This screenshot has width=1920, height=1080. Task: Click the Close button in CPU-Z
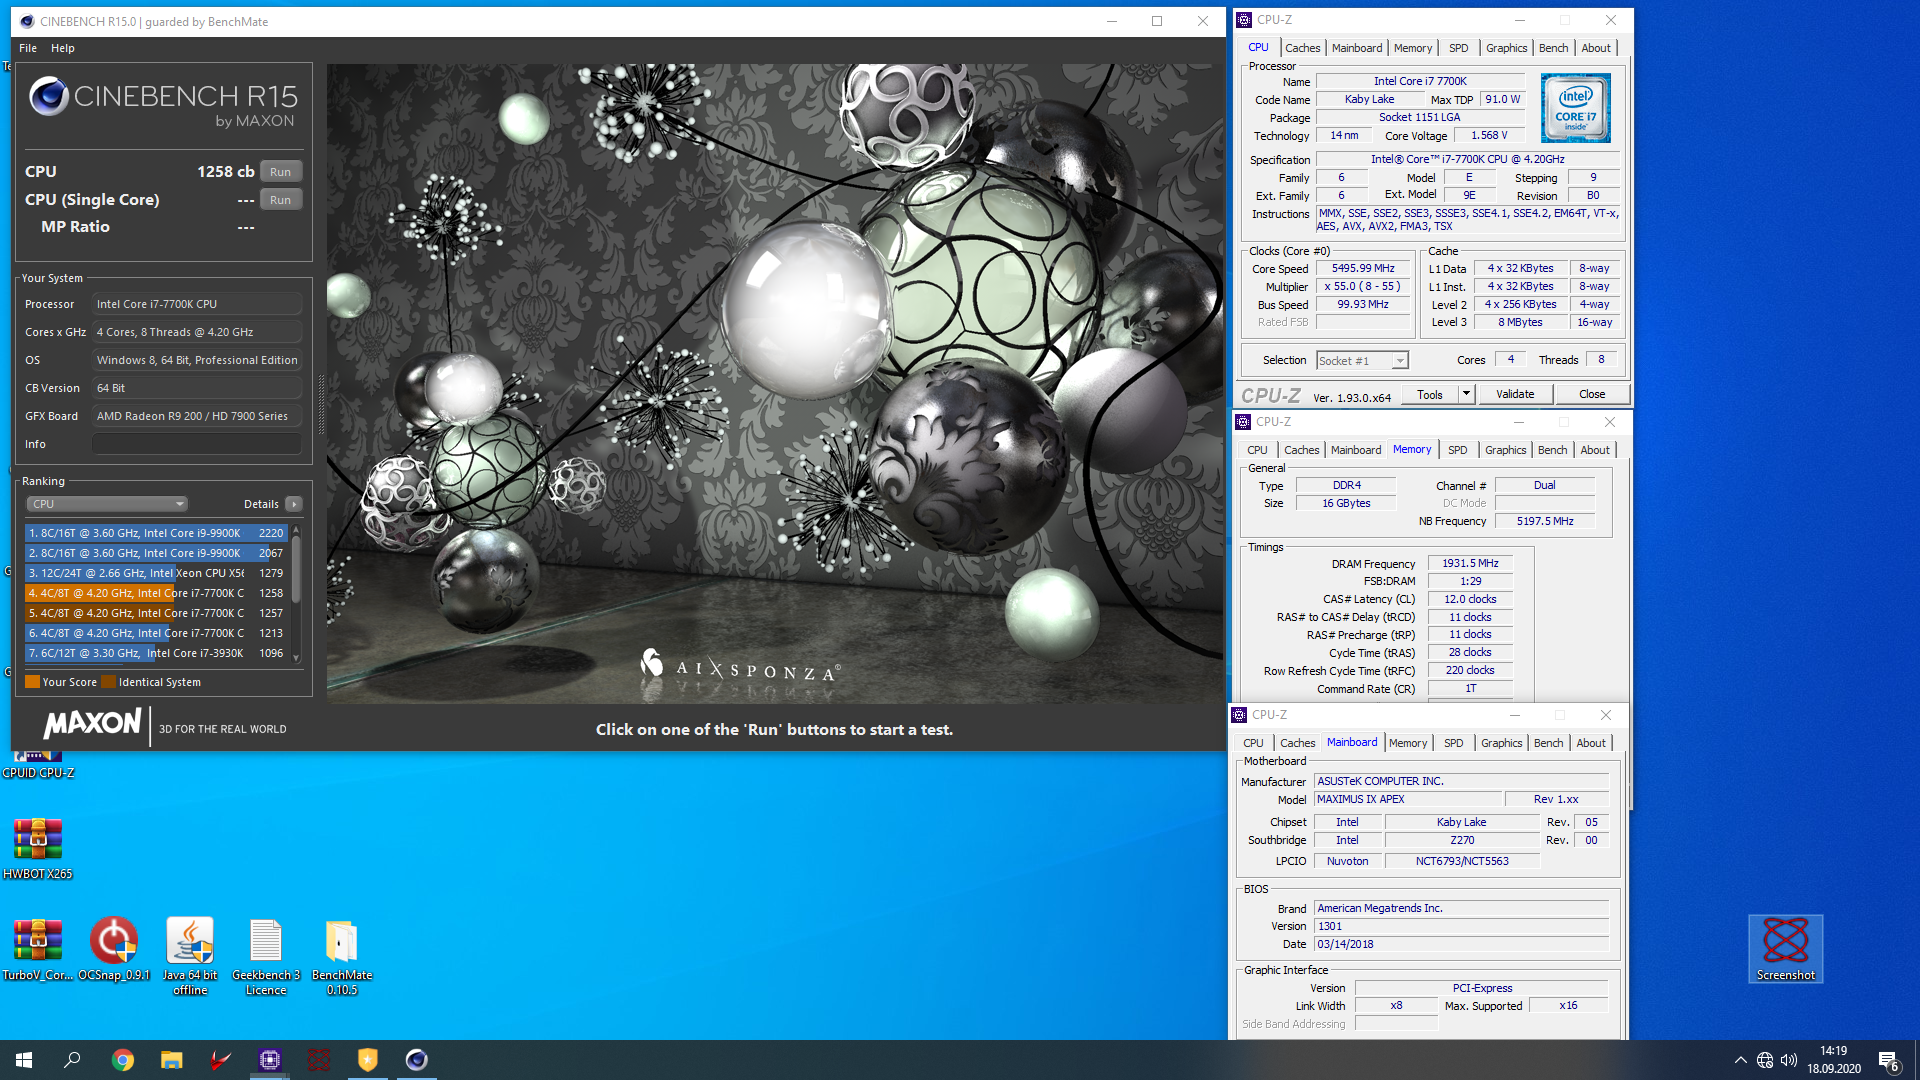click(1592, 394)
